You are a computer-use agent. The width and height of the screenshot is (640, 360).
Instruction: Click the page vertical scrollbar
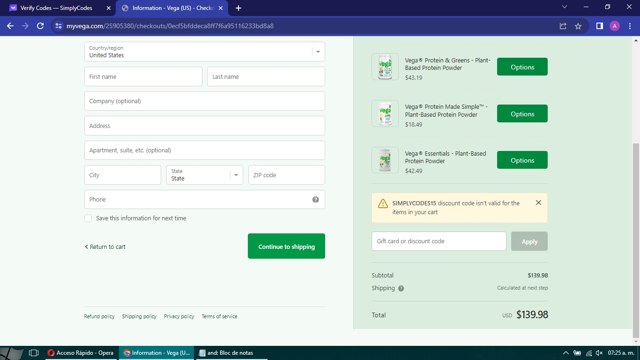636,240
